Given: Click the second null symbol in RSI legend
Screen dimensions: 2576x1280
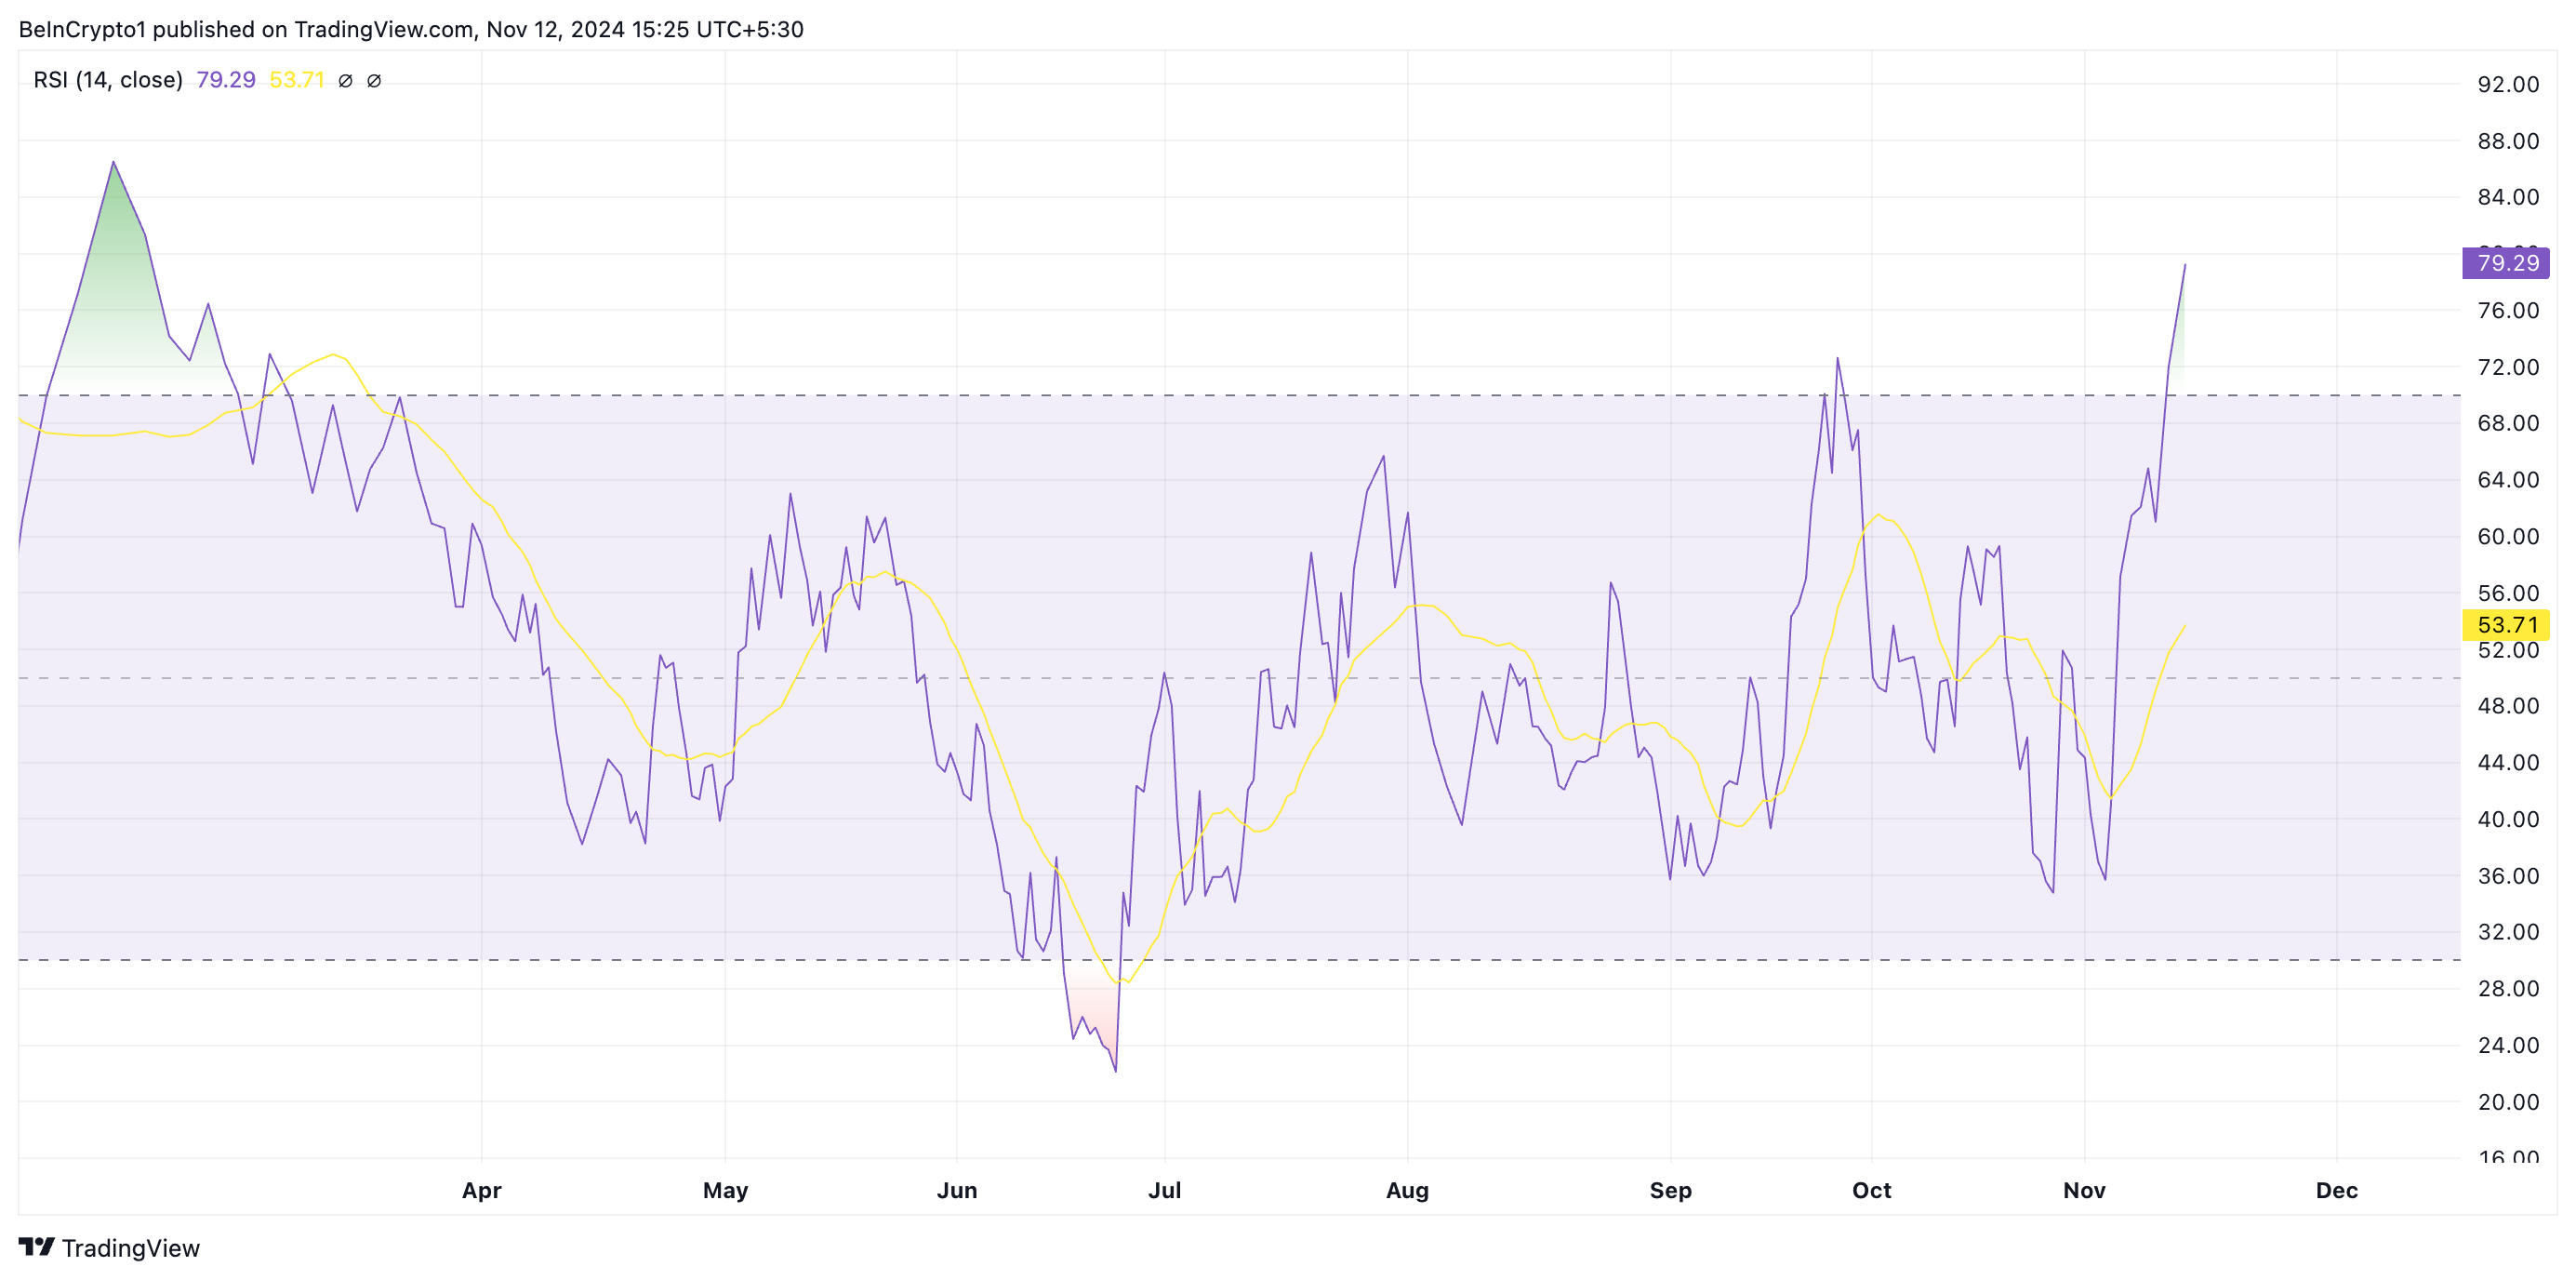Looking at the screenshot, I should pyautogui.click(x=374, y=81).
